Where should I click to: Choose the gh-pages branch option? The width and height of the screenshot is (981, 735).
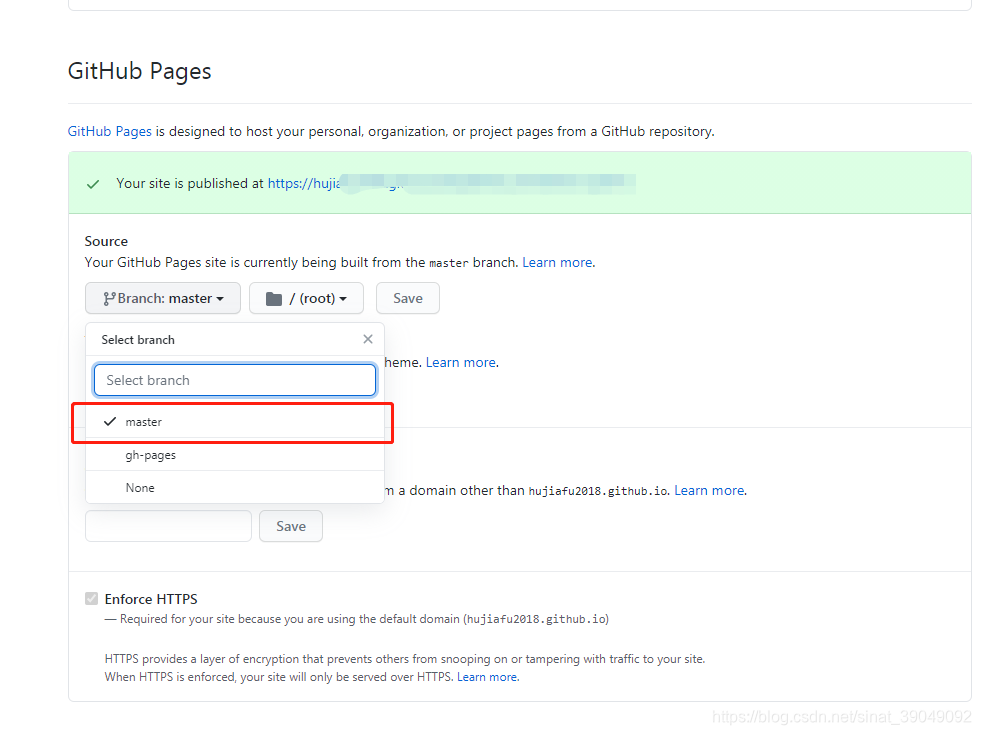[235, 455]
